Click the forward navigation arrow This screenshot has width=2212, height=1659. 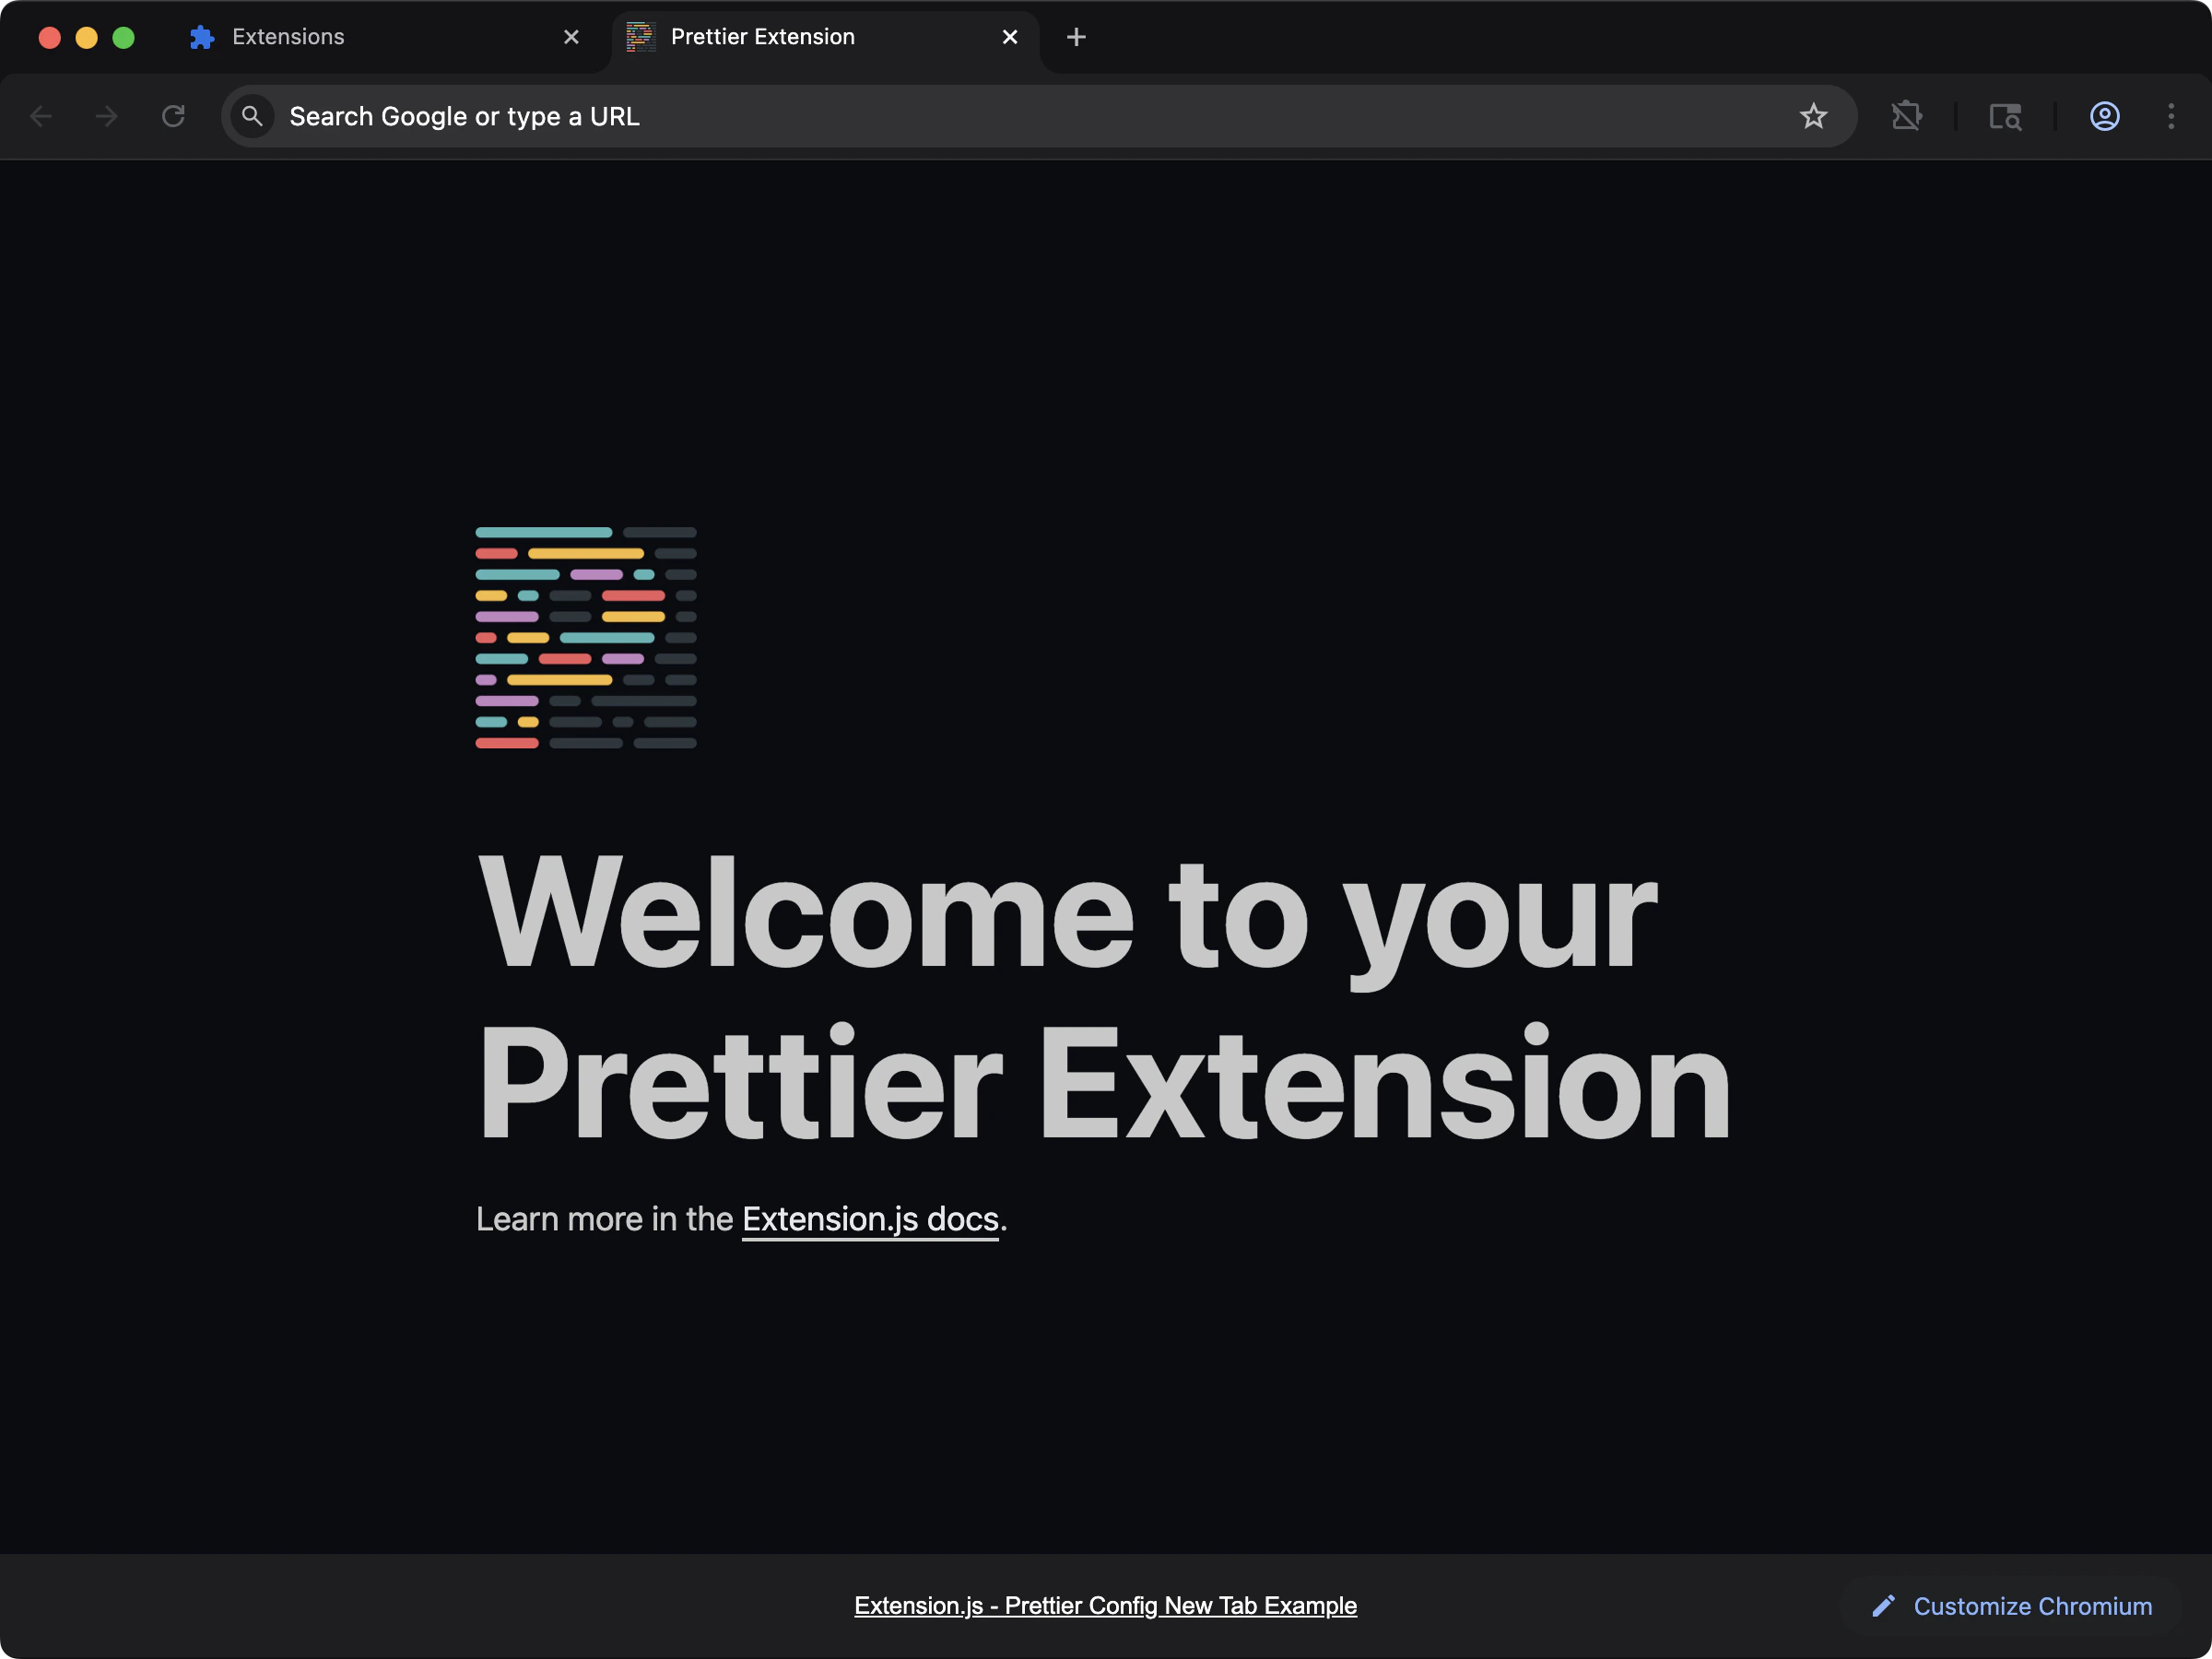(105, 116)
